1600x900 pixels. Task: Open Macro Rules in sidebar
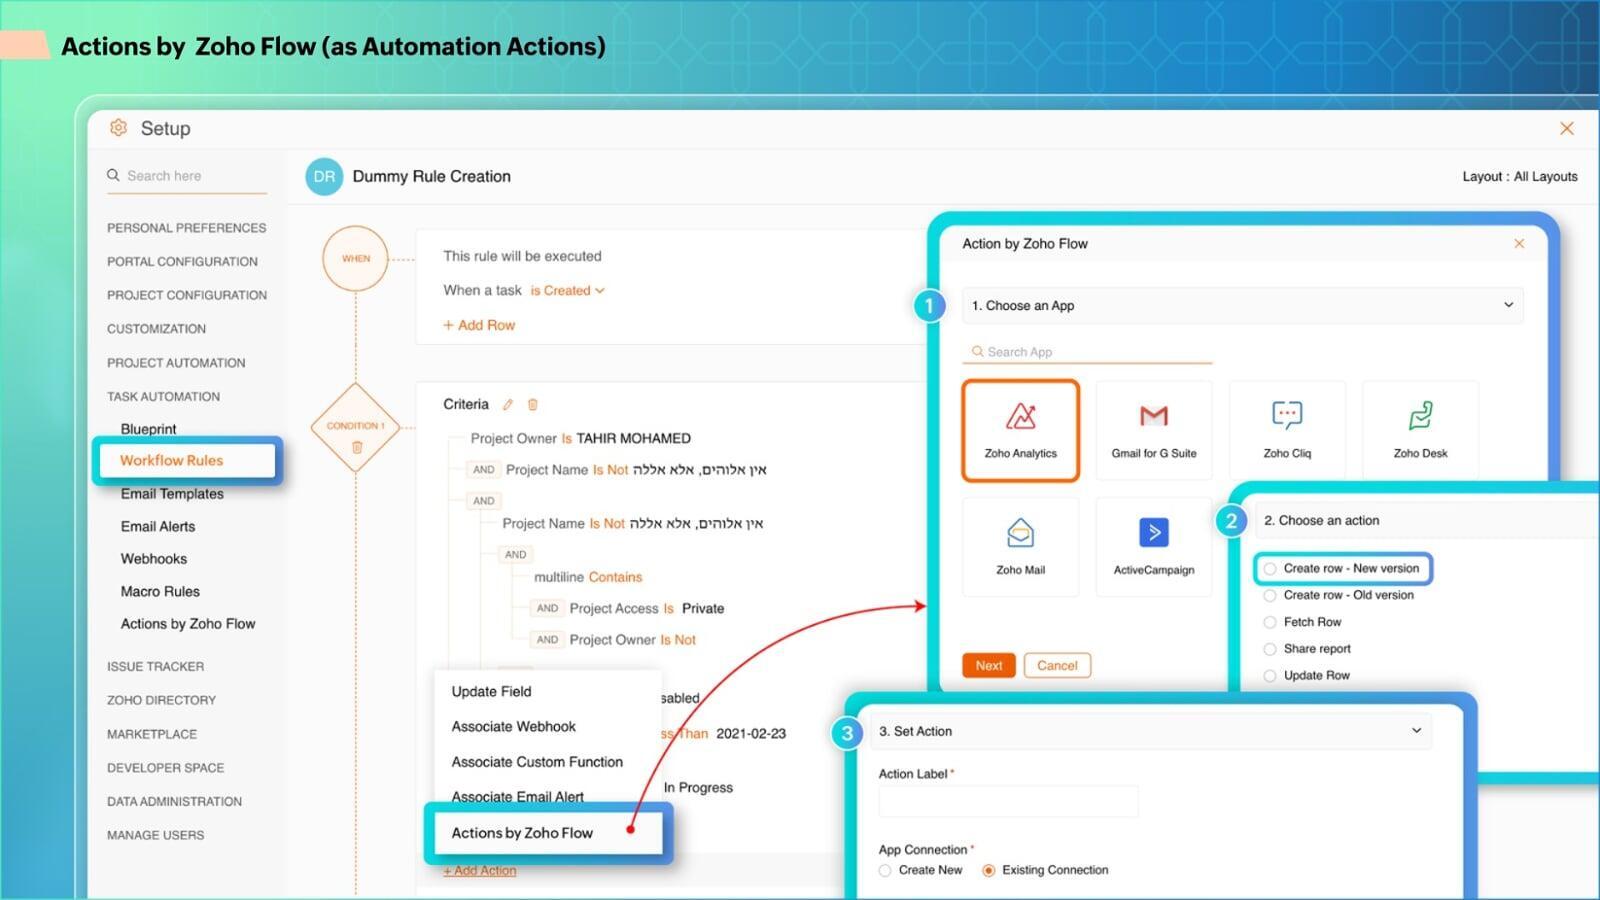click(x=160, y=591)
